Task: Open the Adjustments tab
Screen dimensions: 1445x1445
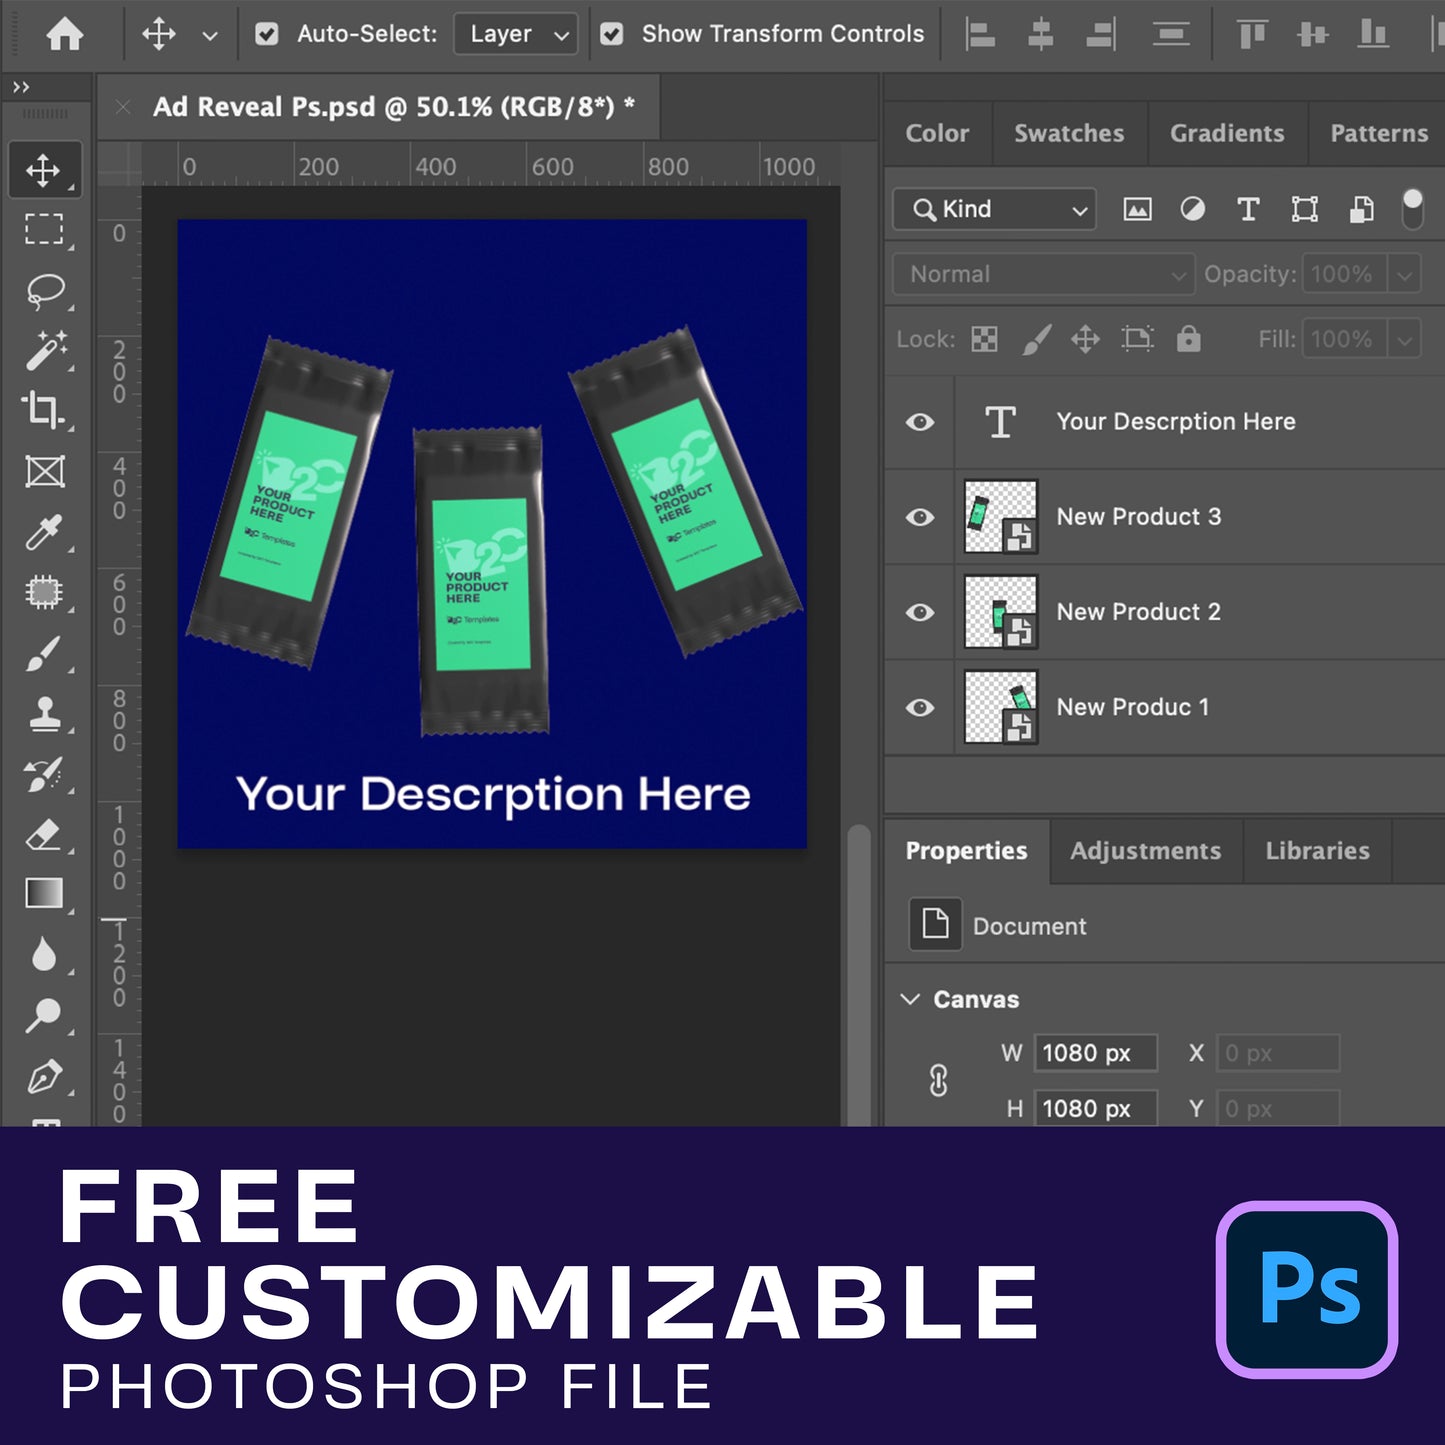Action: (x=1145, y=851)
